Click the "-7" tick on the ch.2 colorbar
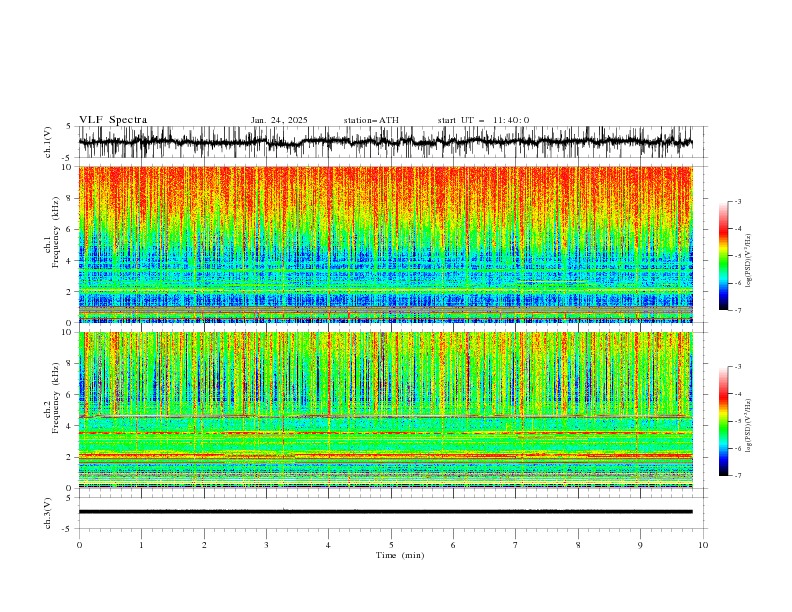The height and width of the screenshot is (612, 792). (x=737, y=476)
